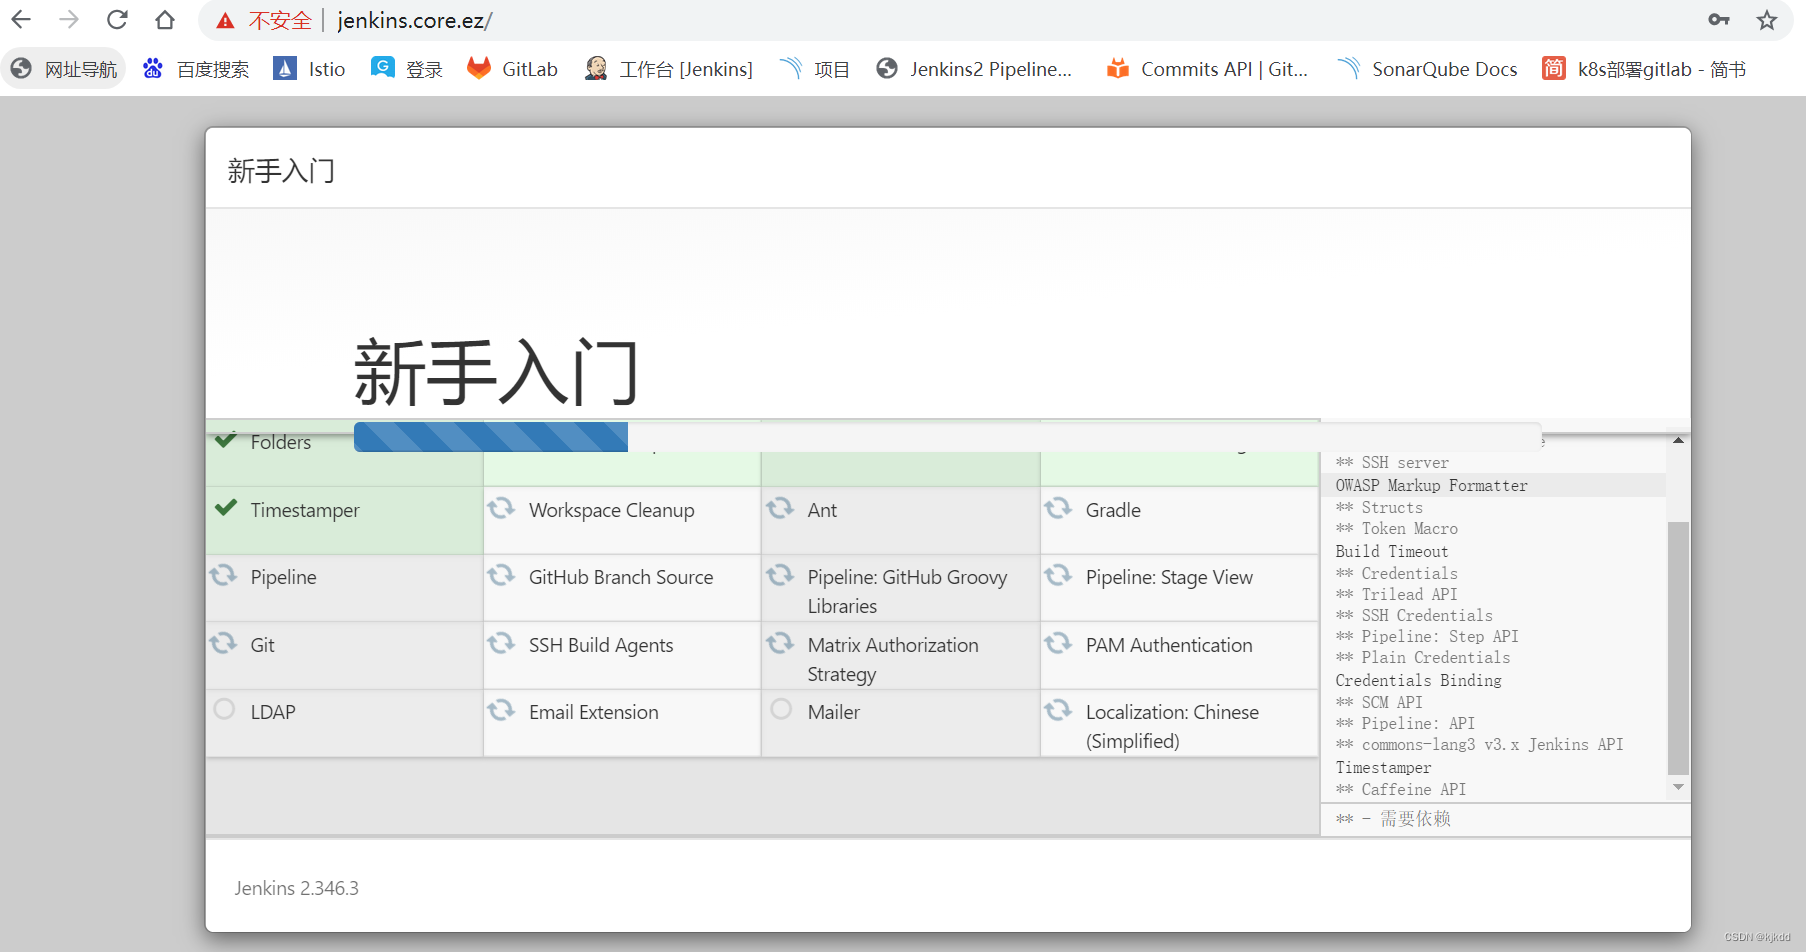Click the Timestamper installed checkmark

tap(226, 507)
